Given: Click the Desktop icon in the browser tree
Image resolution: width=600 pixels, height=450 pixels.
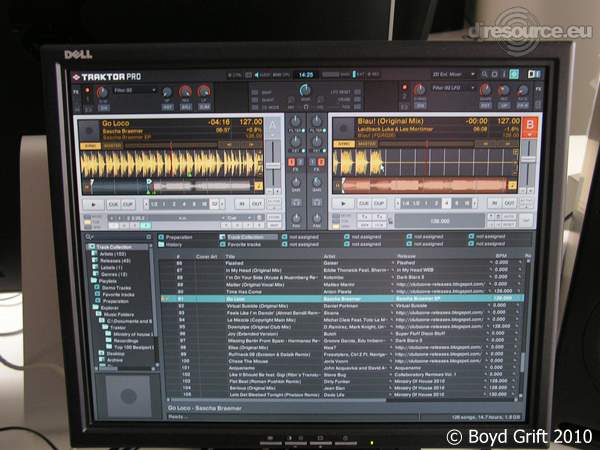Looking at the screenshot, I should tap(102, 354).
